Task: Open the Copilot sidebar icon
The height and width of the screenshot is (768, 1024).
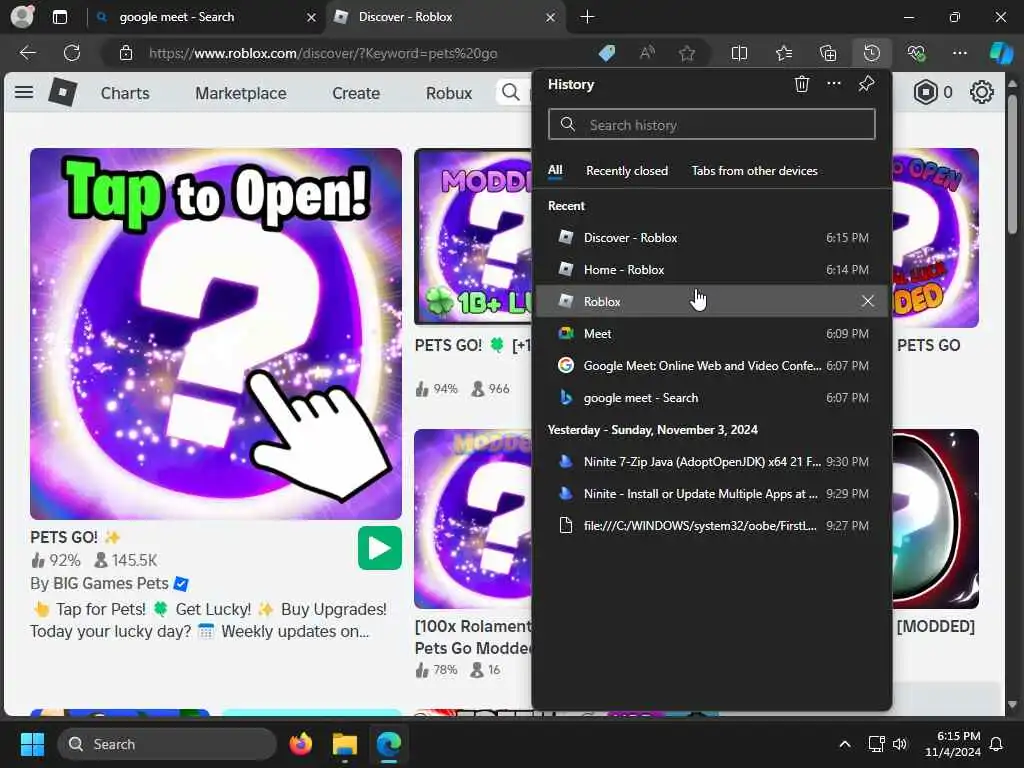Action: click(x=1000, y=53)
